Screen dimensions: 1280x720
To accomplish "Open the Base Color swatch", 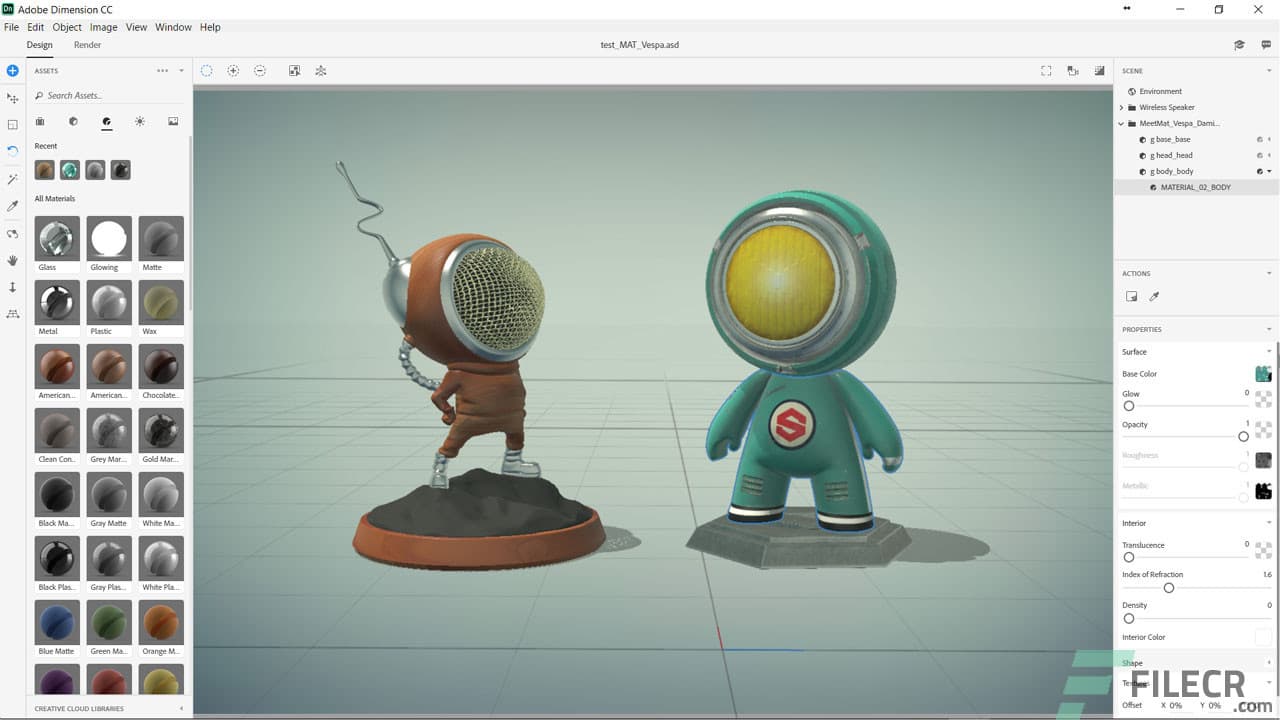I will coord(1263,373).
